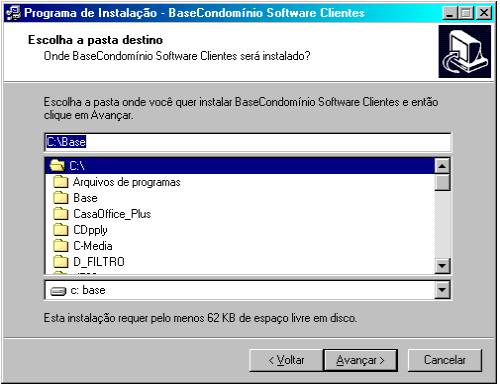Click the destination path input field
Screen dimensions: 500x385
click(248, 142)
